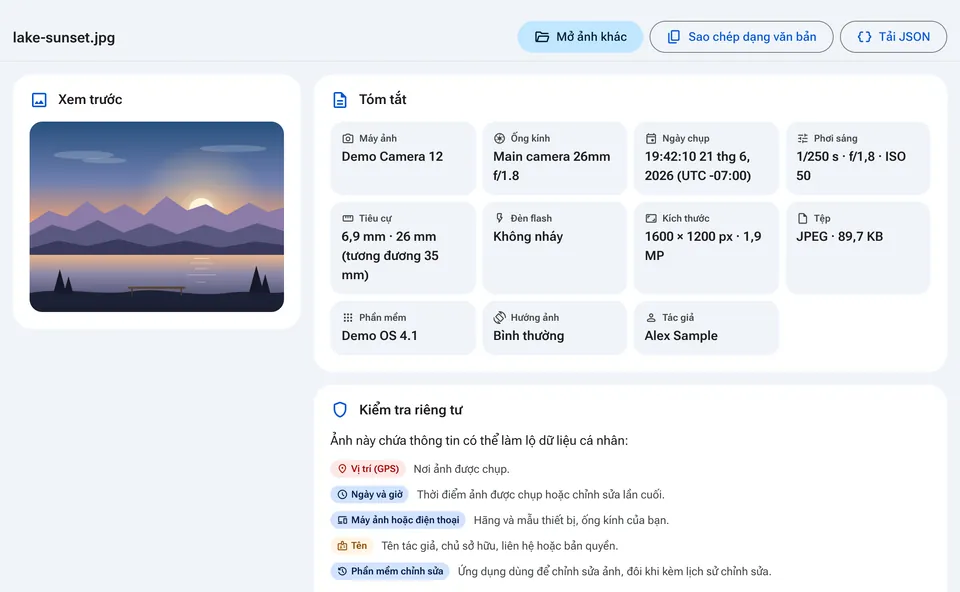Viewport: 960px width, 592px height.
Task: Click the Xem trước picture icon
Action: pos(39,100)
